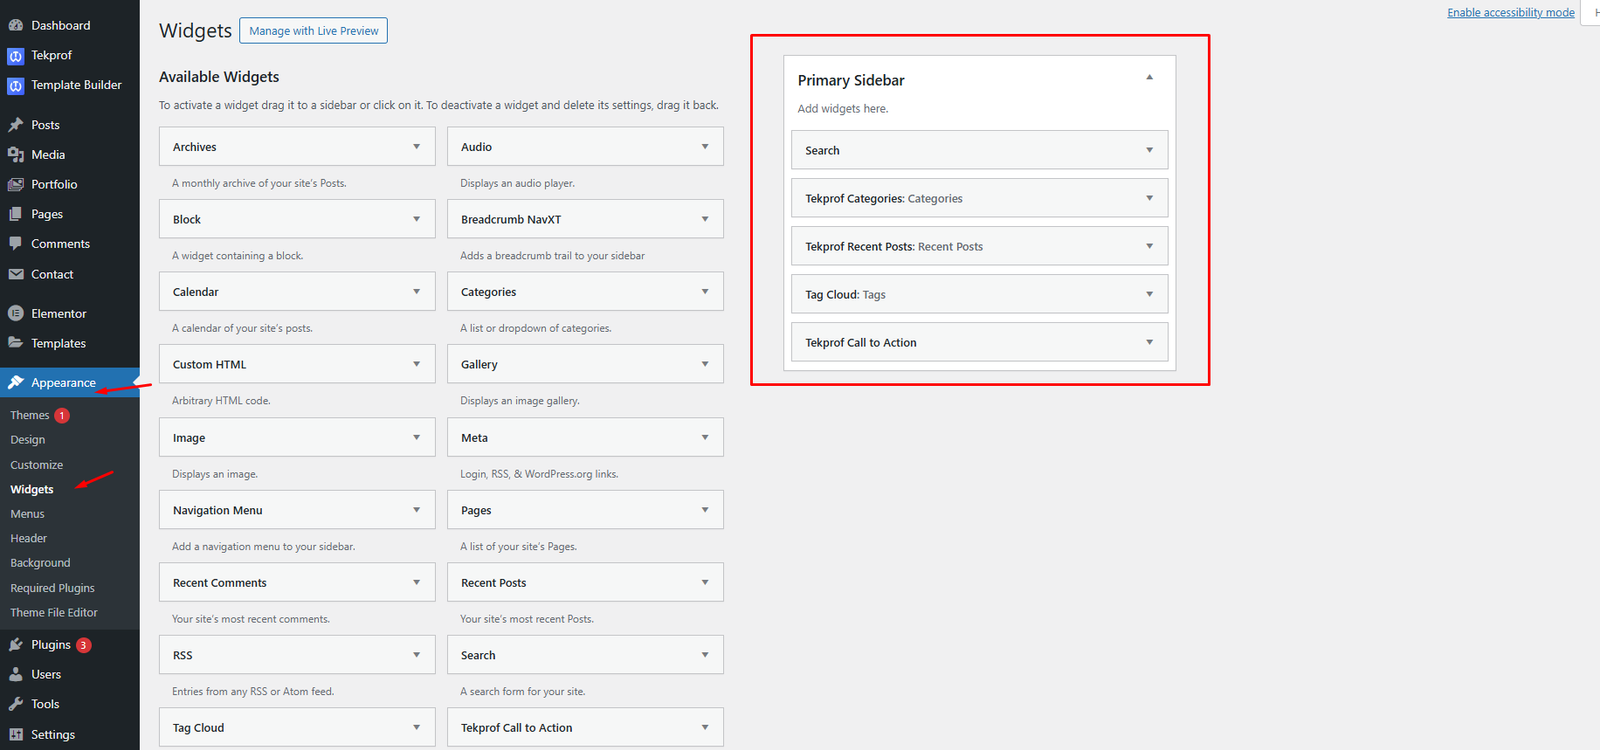Click the Tools wrench icon
The width and height of the screenshot is (1600, 750).
[x=16, y=704]
